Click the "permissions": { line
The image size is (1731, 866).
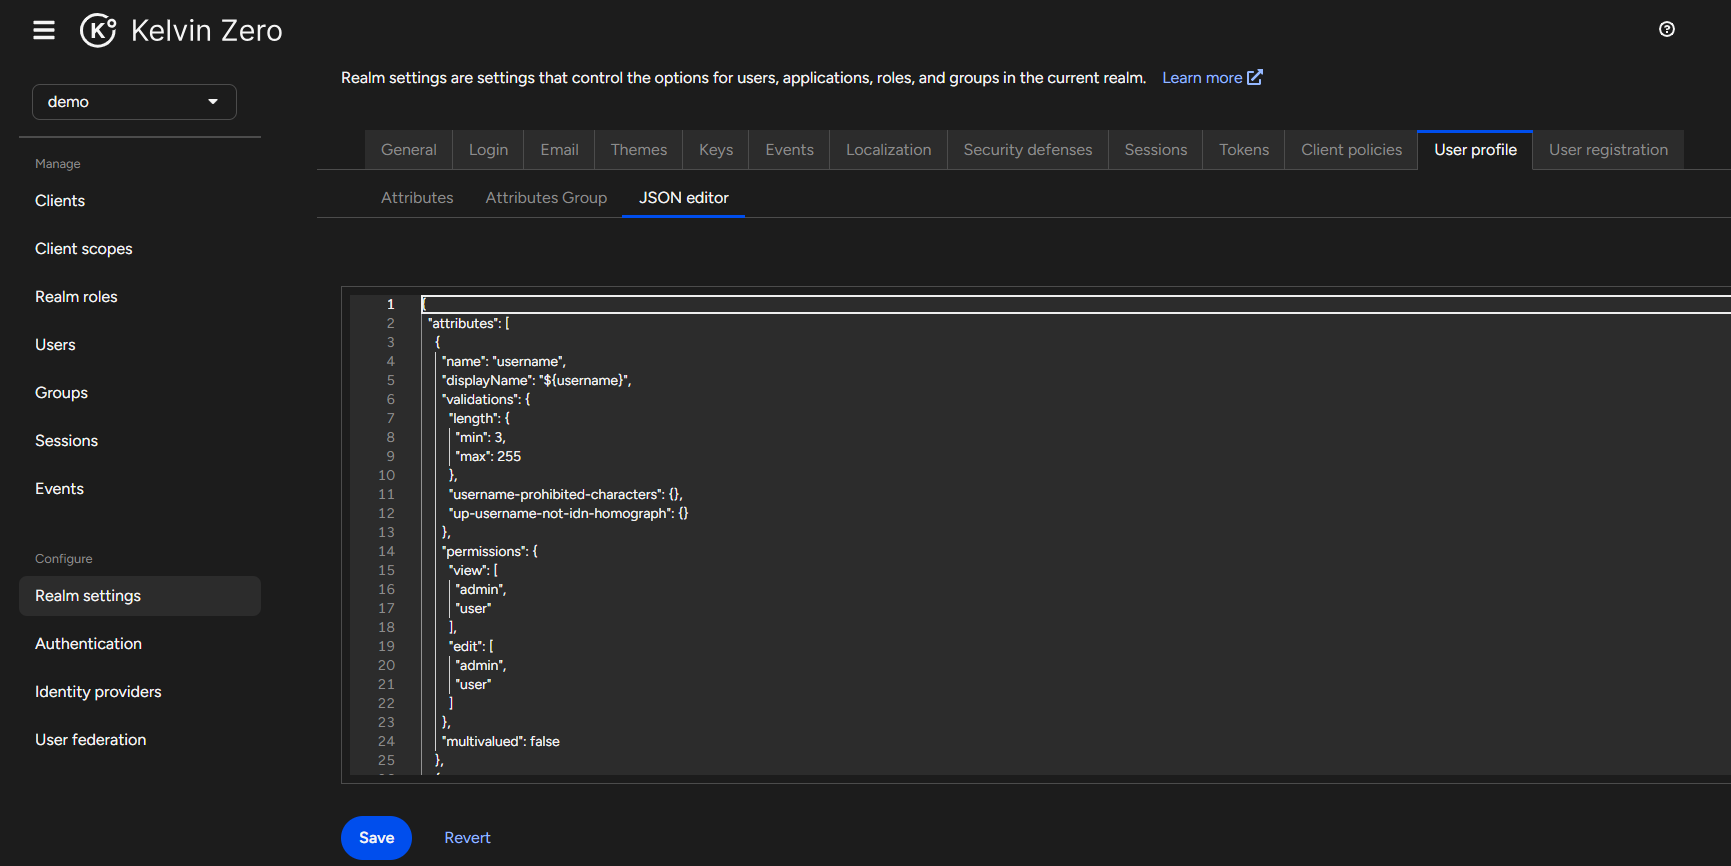(x=490, y=552)
